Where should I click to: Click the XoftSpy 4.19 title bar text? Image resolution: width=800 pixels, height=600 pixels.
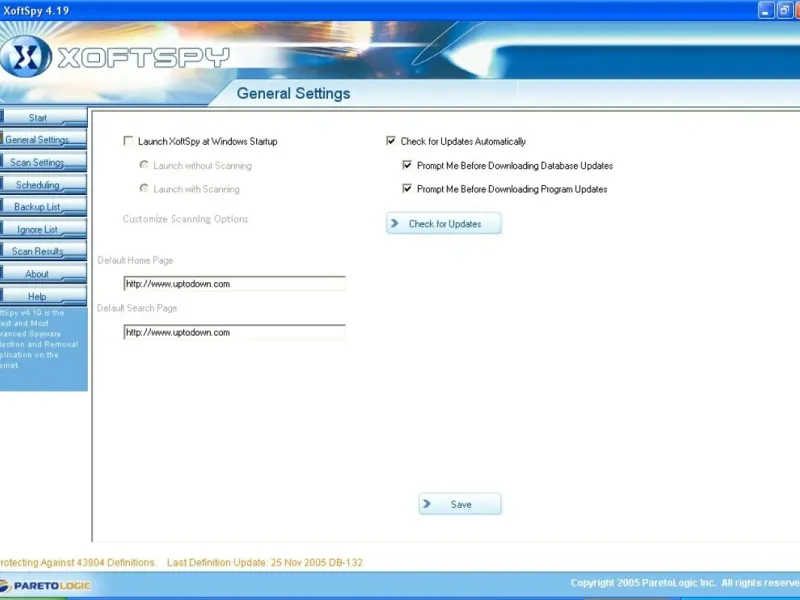36,11
